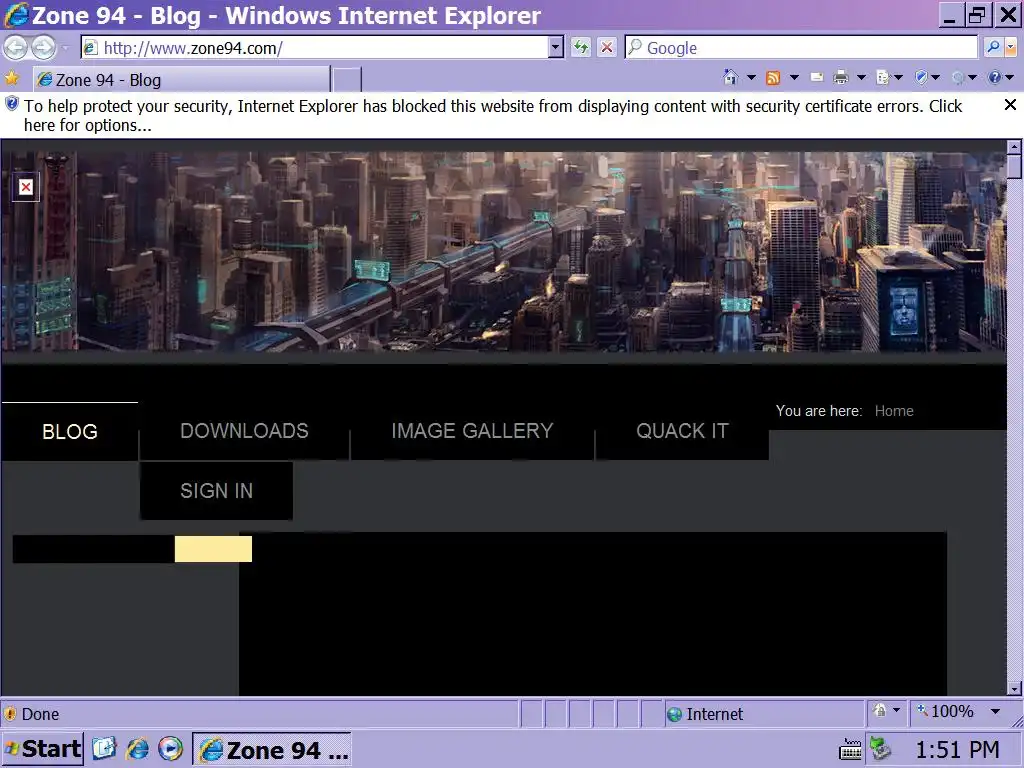Viewport: 1024px width, 768px height.
Task: Expand the Help dropdown arrow
Action: [x=1010, y=78]
